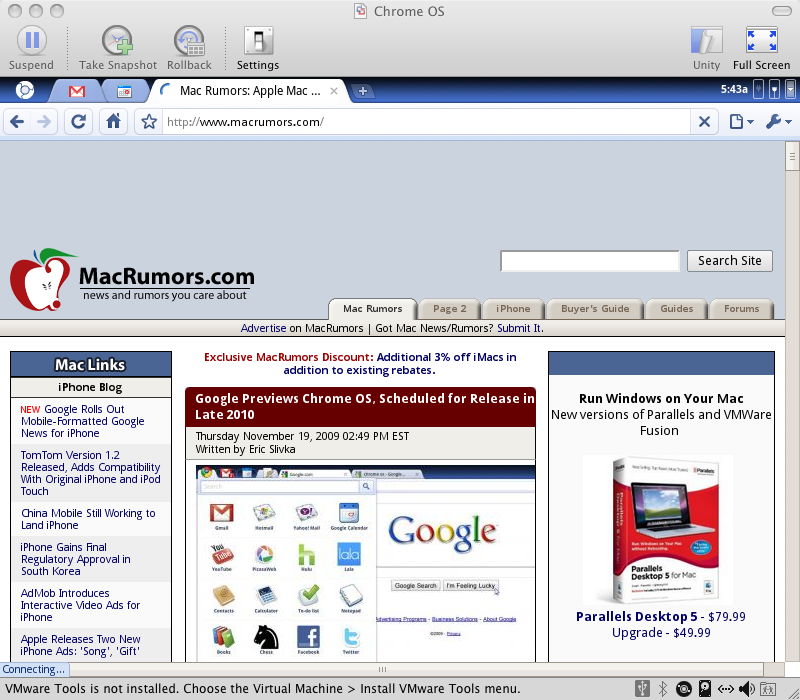Close the Mac Rumors browser tab
Image resolution: width=800 pixels, height=700 pixels.
pyautogui.click(x=334, y=91)
